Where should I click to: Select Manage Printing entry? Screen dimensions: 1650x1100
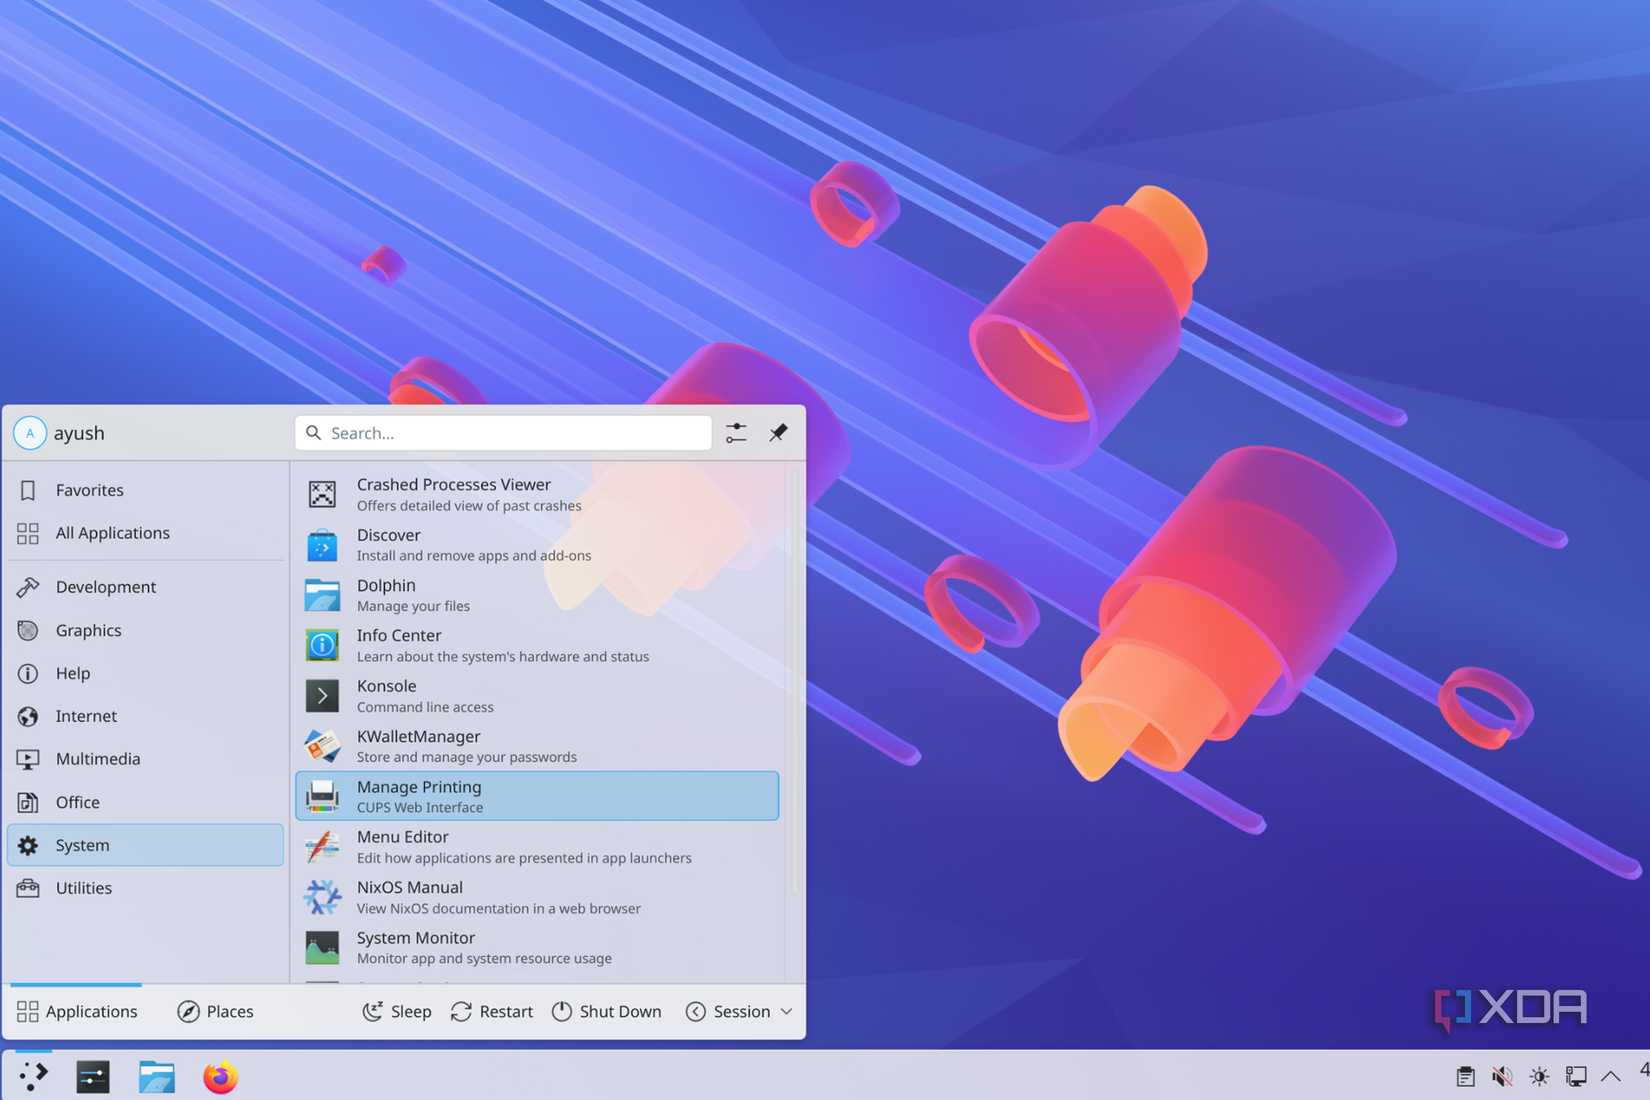[537, 796]
